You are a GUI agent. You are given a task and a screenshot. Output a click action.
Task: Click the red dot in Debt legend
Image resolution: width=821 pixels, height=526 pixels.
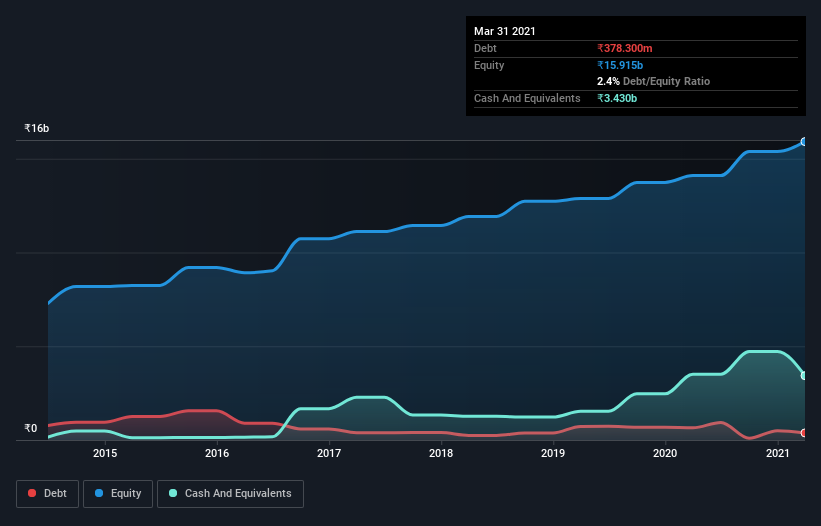pos(32,493)
